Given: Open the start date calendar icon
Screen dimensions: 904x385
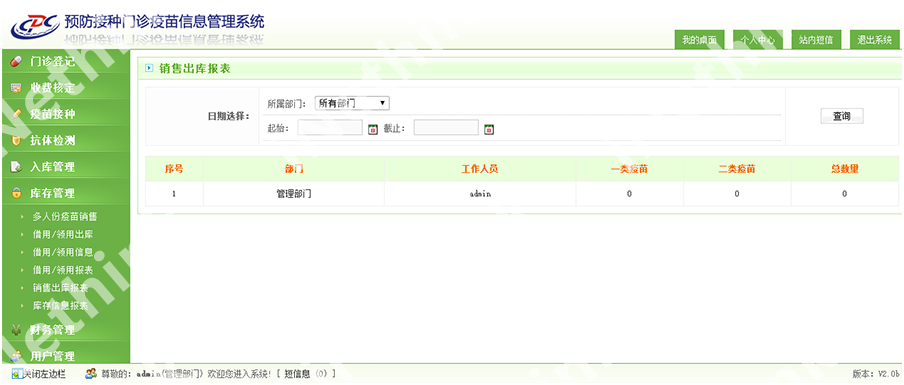Looking at the screenshot, I should (x=372, y=129).
